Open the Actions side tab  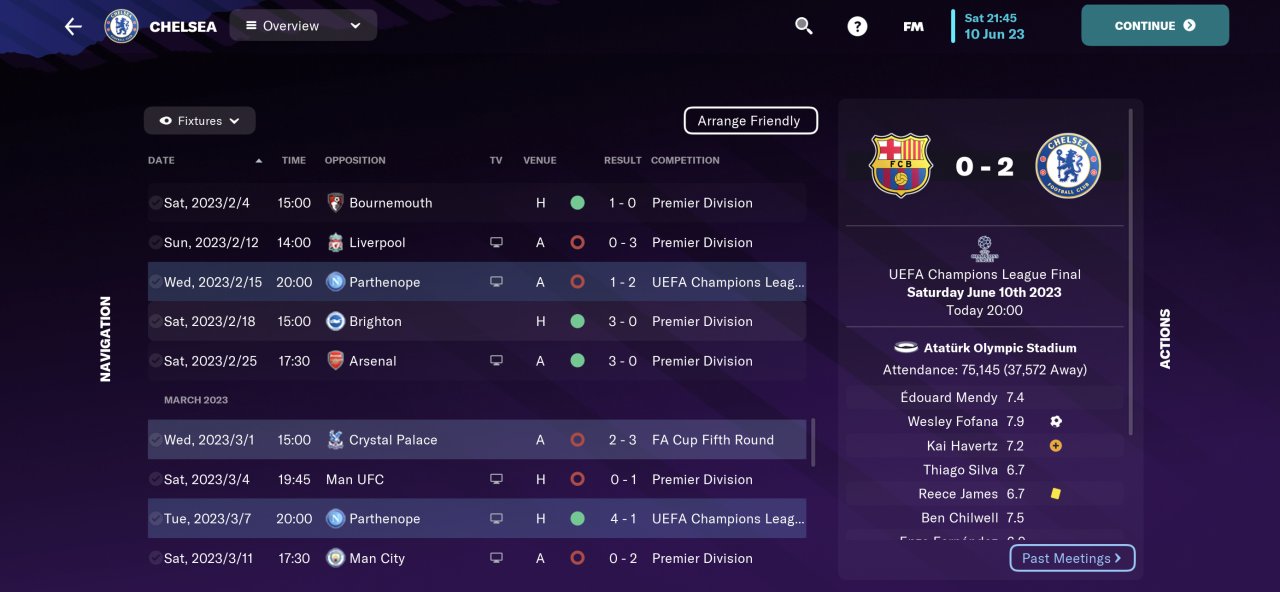pos(1165,338)
